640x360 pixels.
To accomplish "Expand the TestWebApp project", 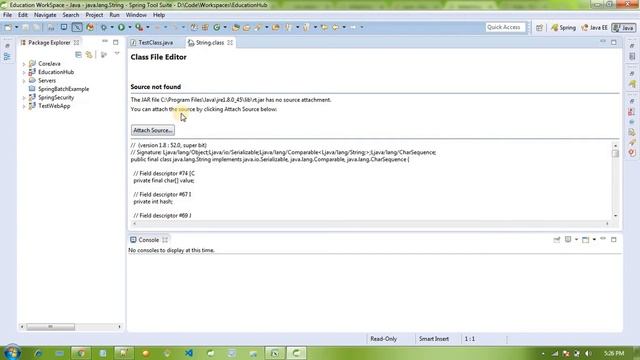I will [x=24, y=107].
